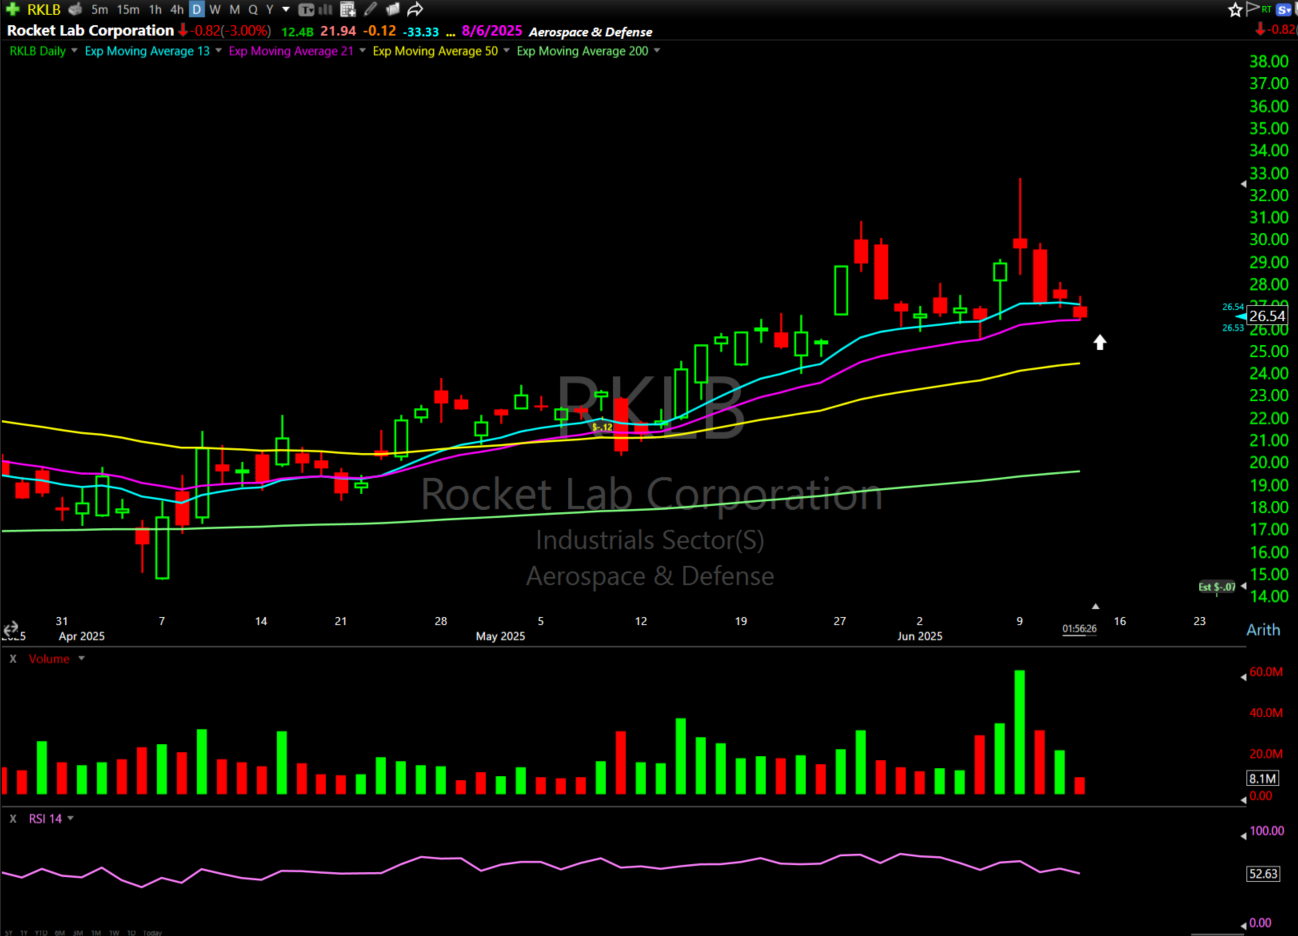1298x936 pixels.
Task: Select the Daily (D) timeframe
Action: [197, 9]
